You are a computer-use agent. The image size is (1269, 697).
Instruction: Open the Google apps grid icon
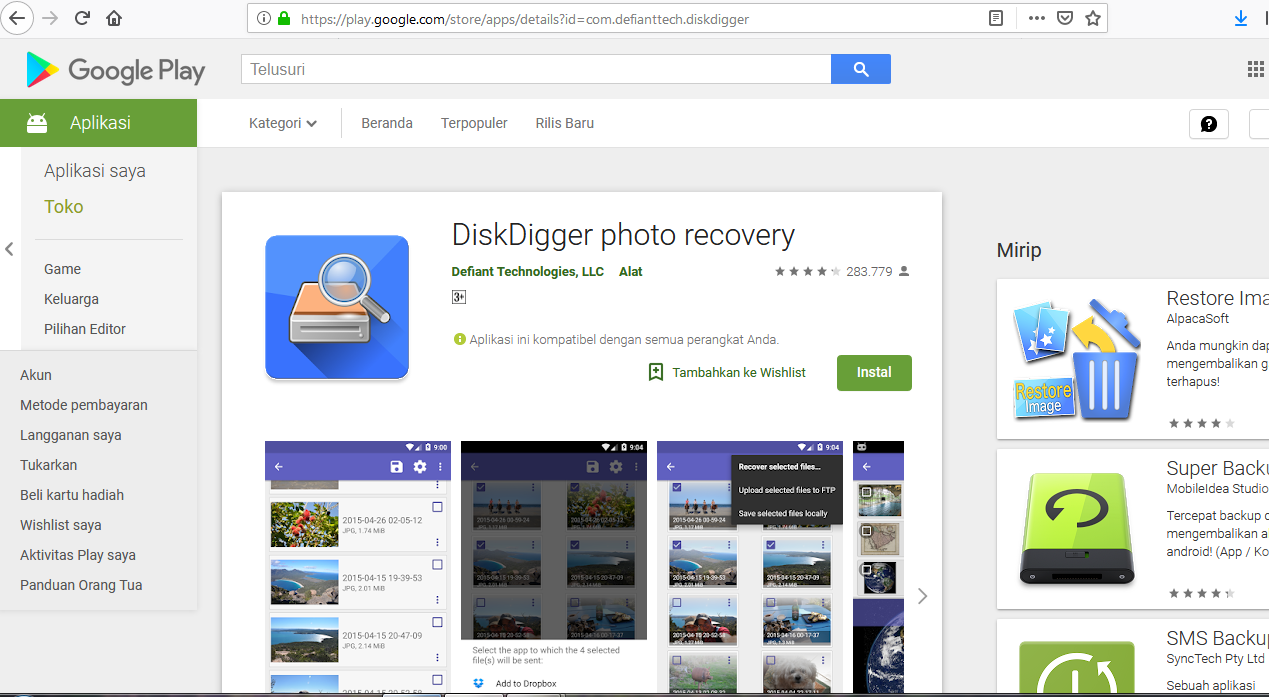[x=1256, y=69]
